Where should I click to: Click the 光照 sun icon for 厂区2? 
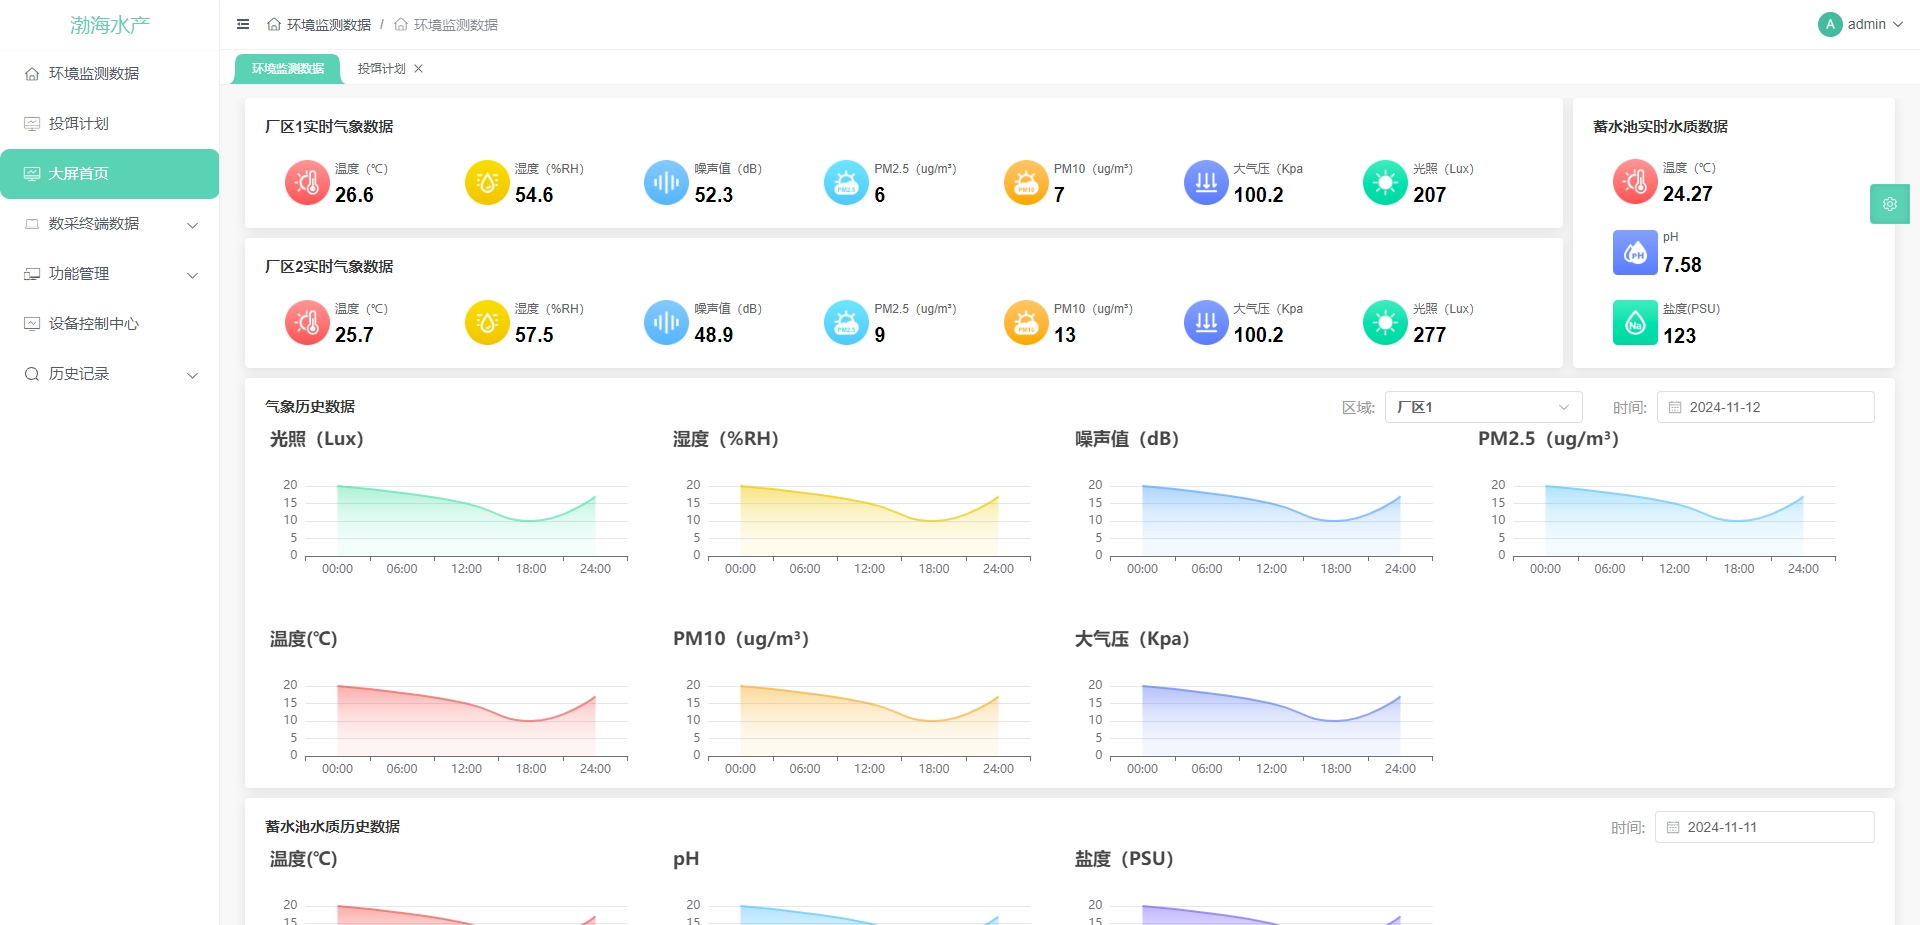(x=1385, y=322)
